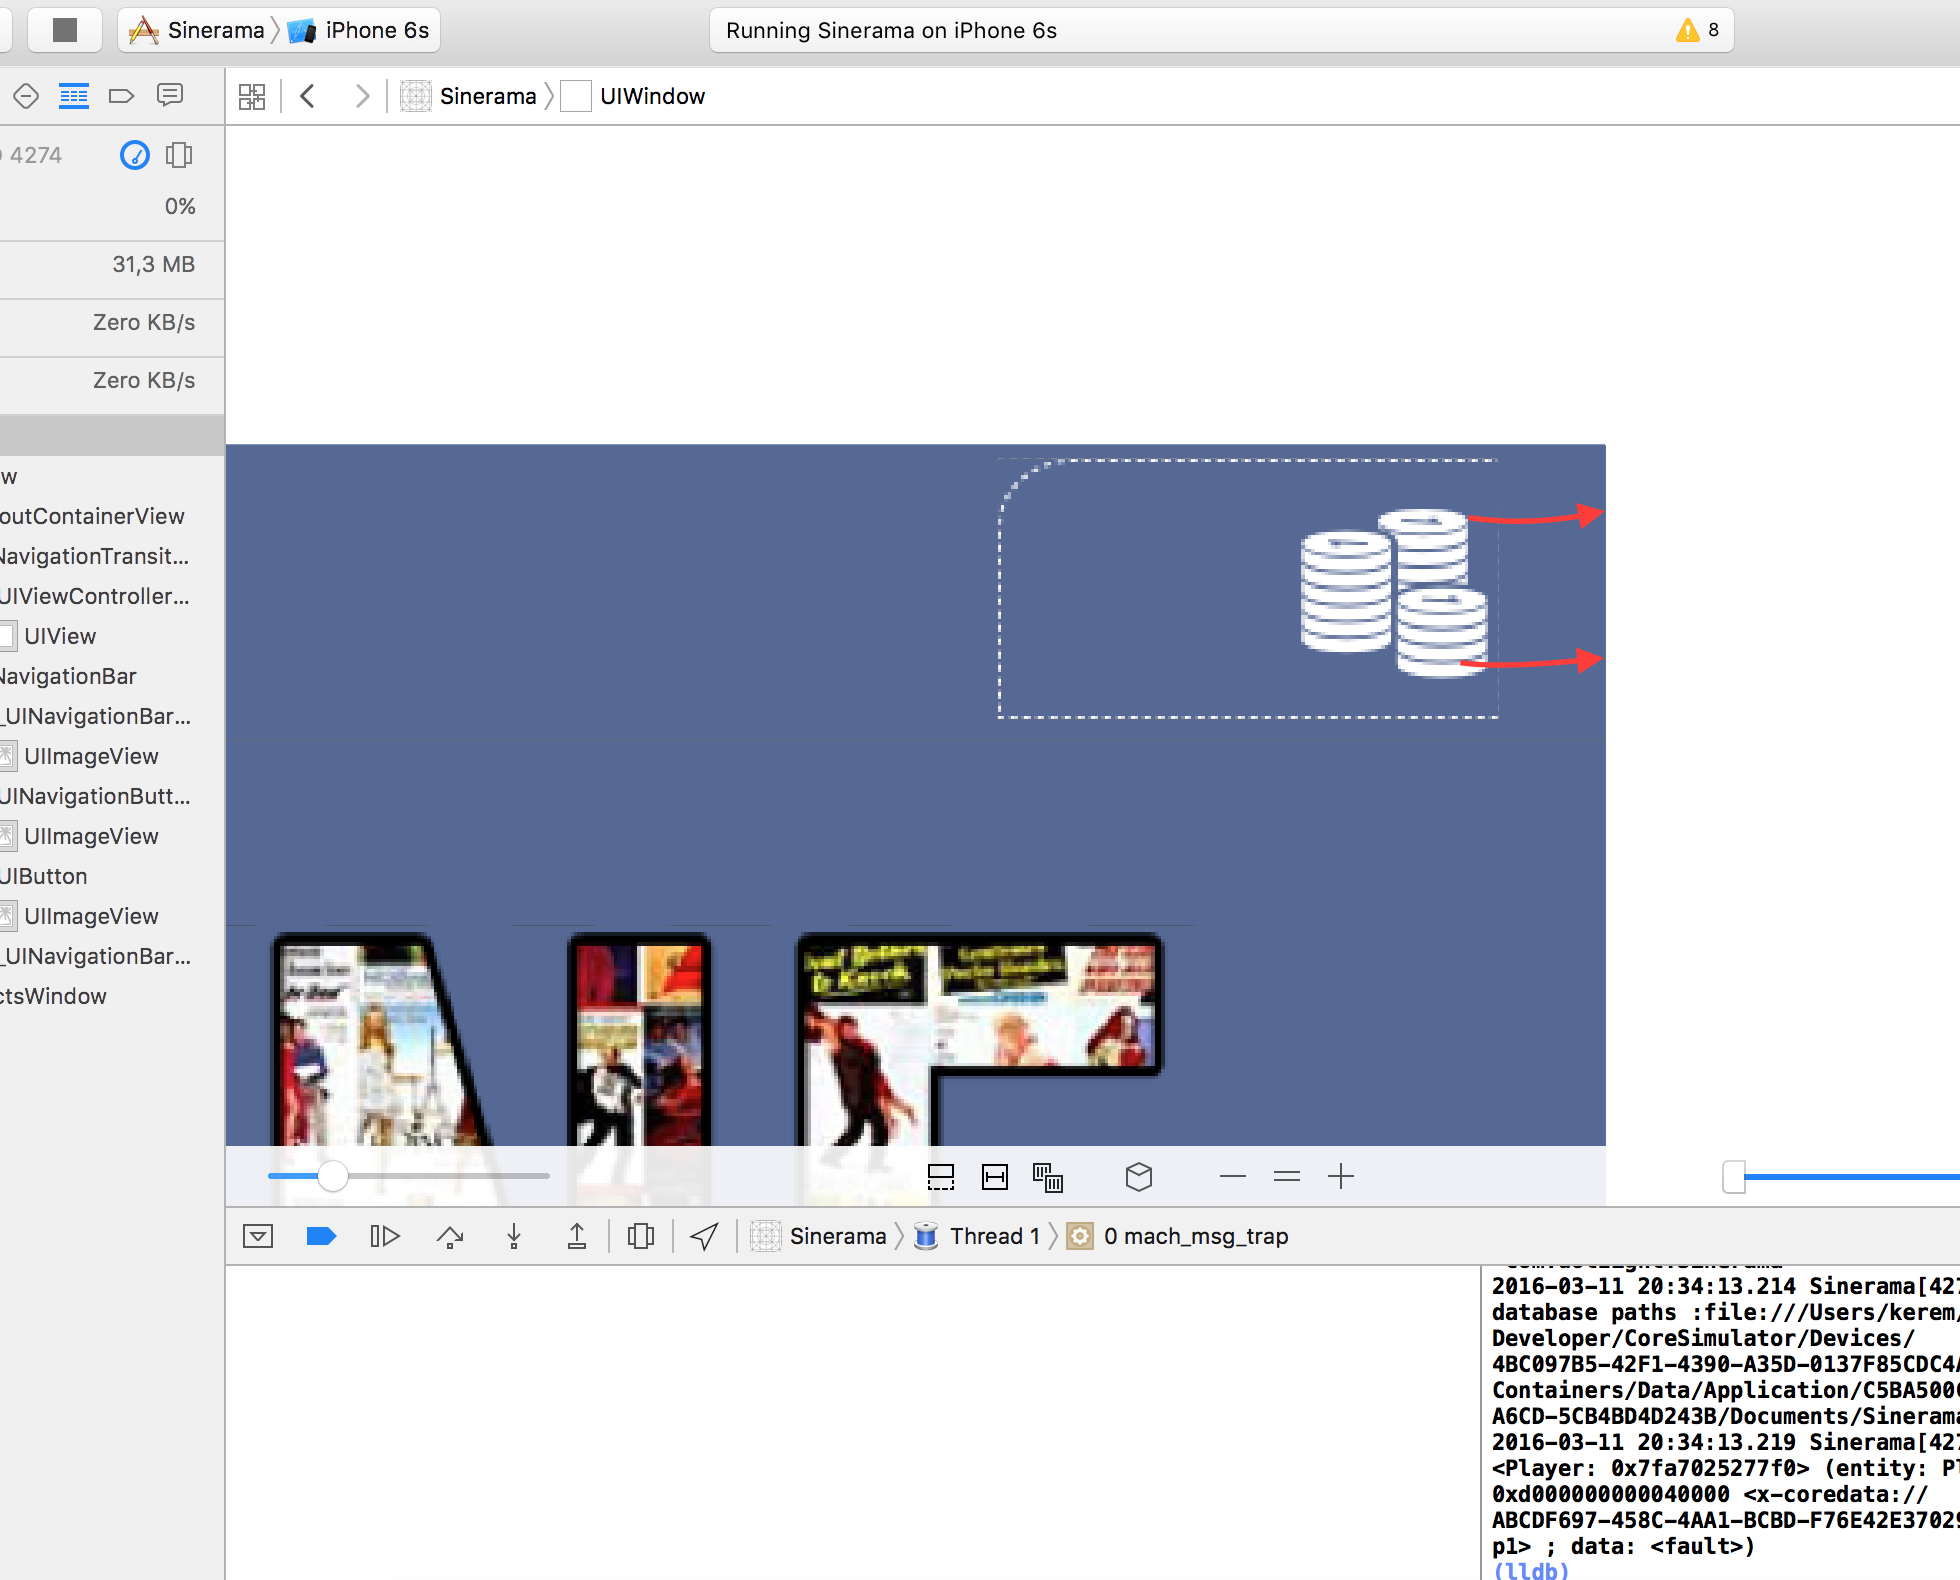Open the report navigator icon
The image size is (1960, 1580).
coord(170,96)
